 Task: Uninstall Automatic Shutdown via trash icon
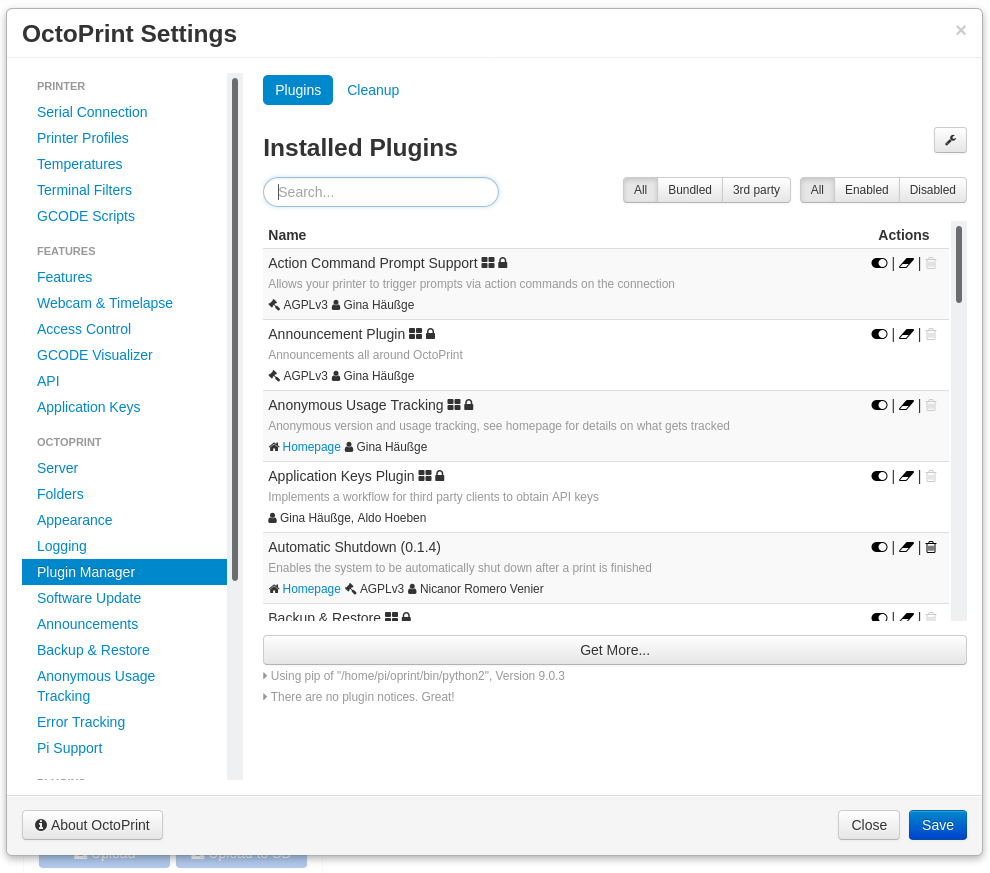(931, 547)
